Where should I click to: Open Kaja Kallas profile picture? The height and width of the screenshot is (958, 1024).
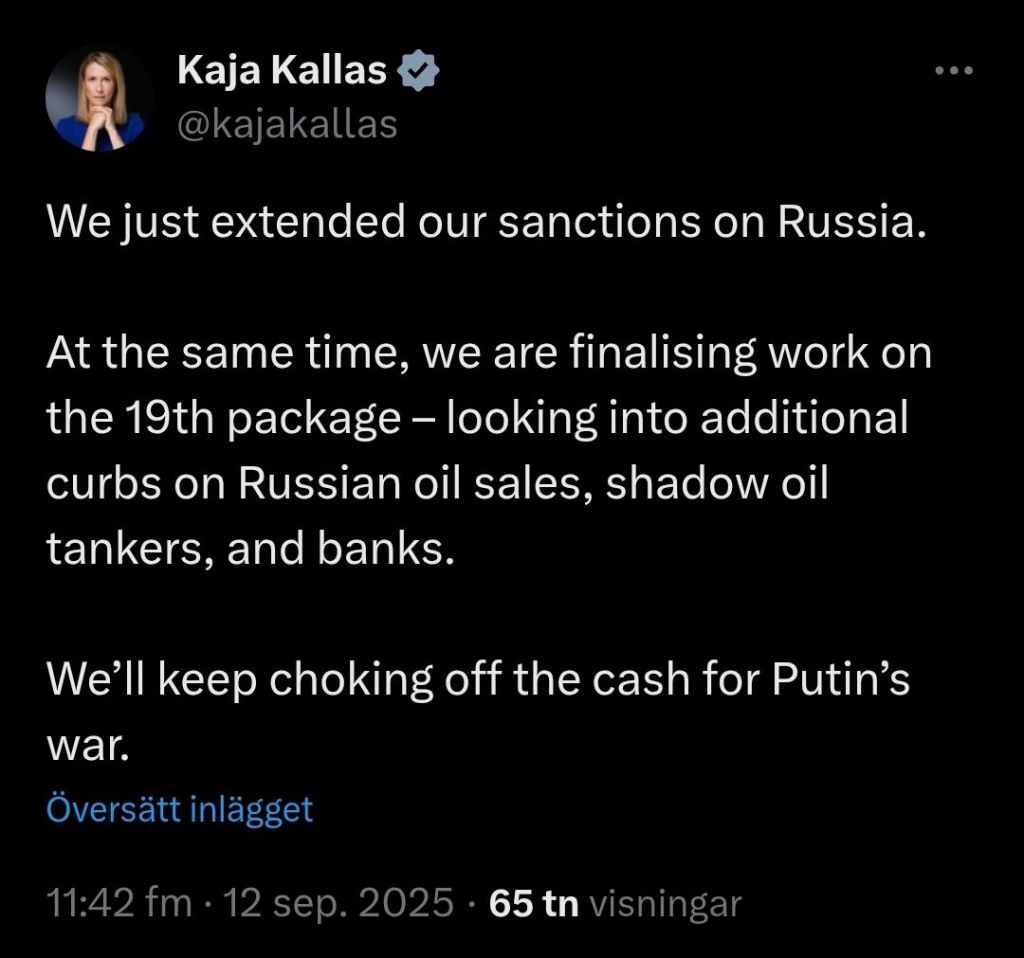point(99,99)
